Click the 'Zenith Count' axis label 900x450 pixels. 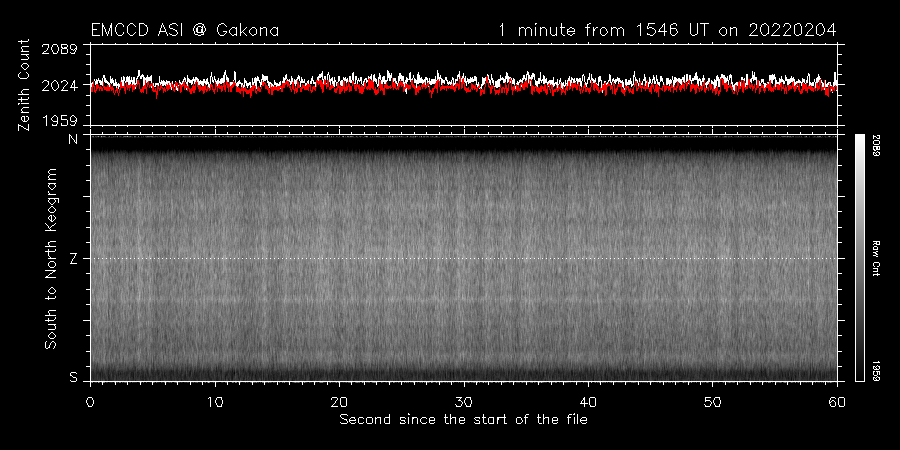coord(24,85)
